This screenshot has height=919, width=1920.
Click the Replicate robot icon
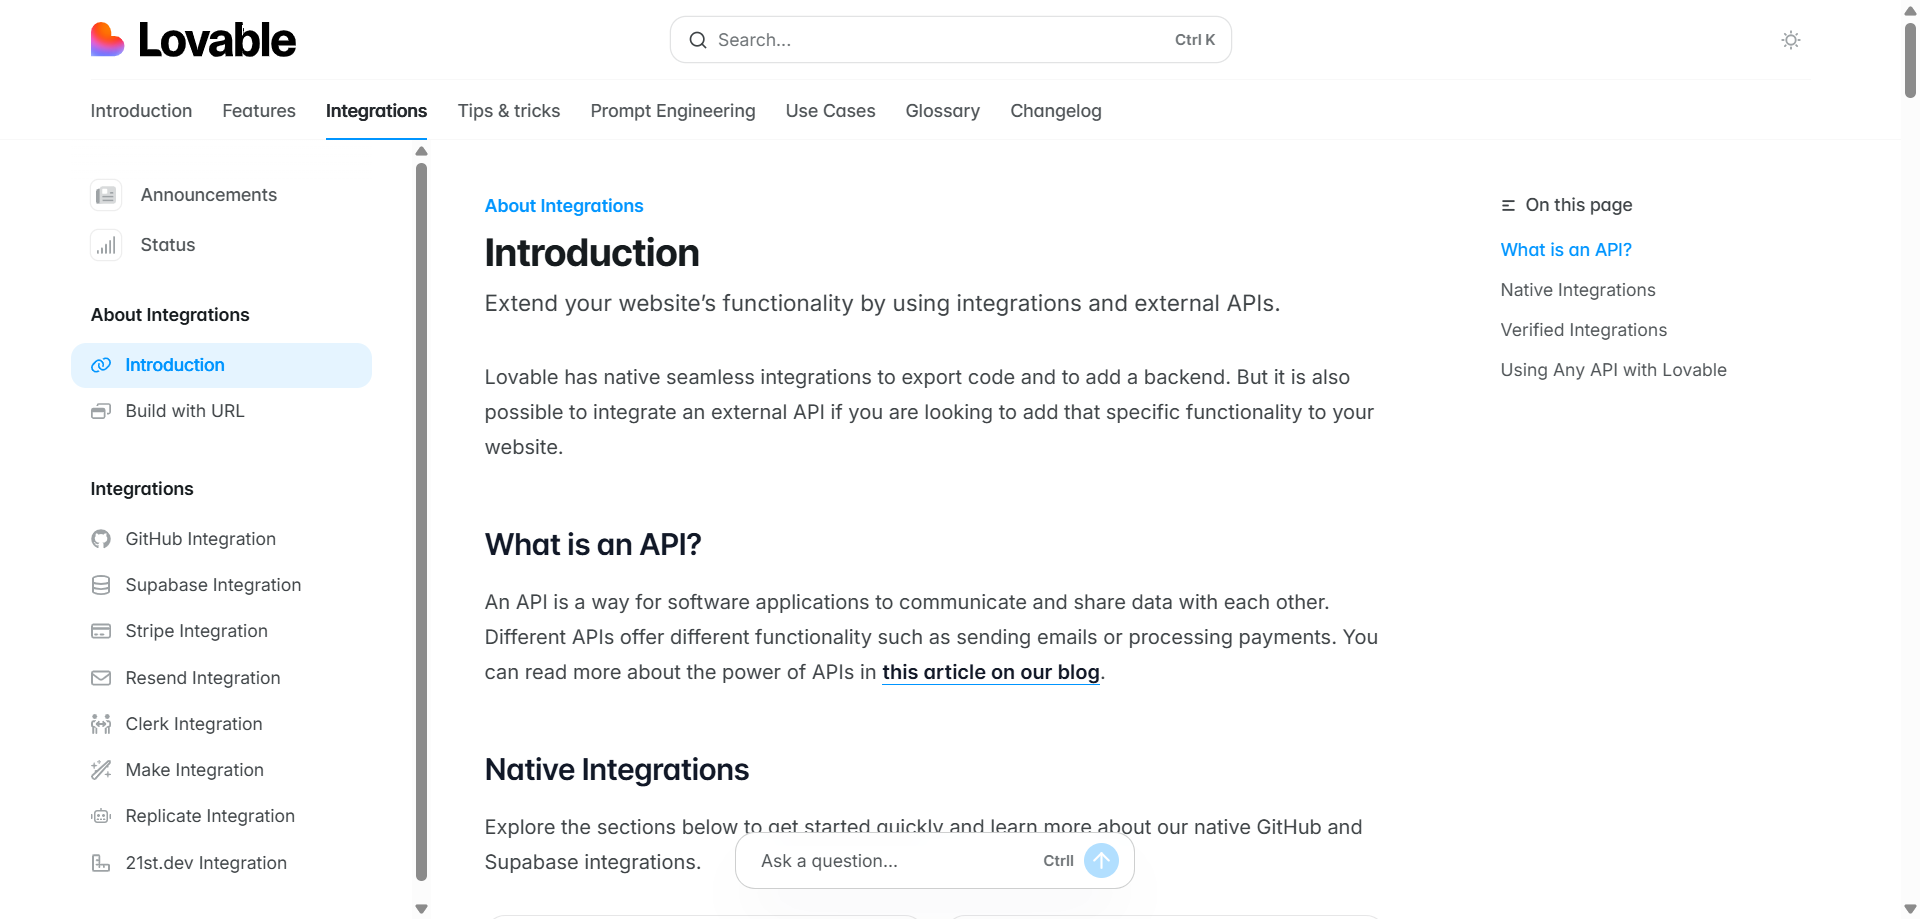(101, 816)
